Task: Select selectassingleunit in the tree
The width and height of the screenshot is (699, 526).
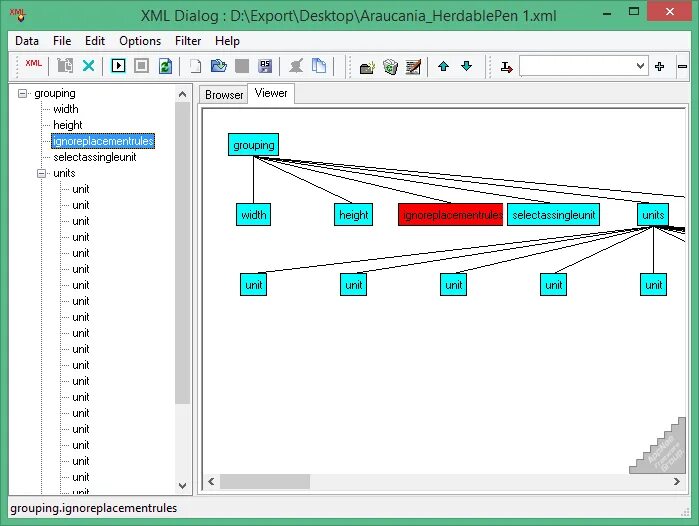Action: click(95, 157)
